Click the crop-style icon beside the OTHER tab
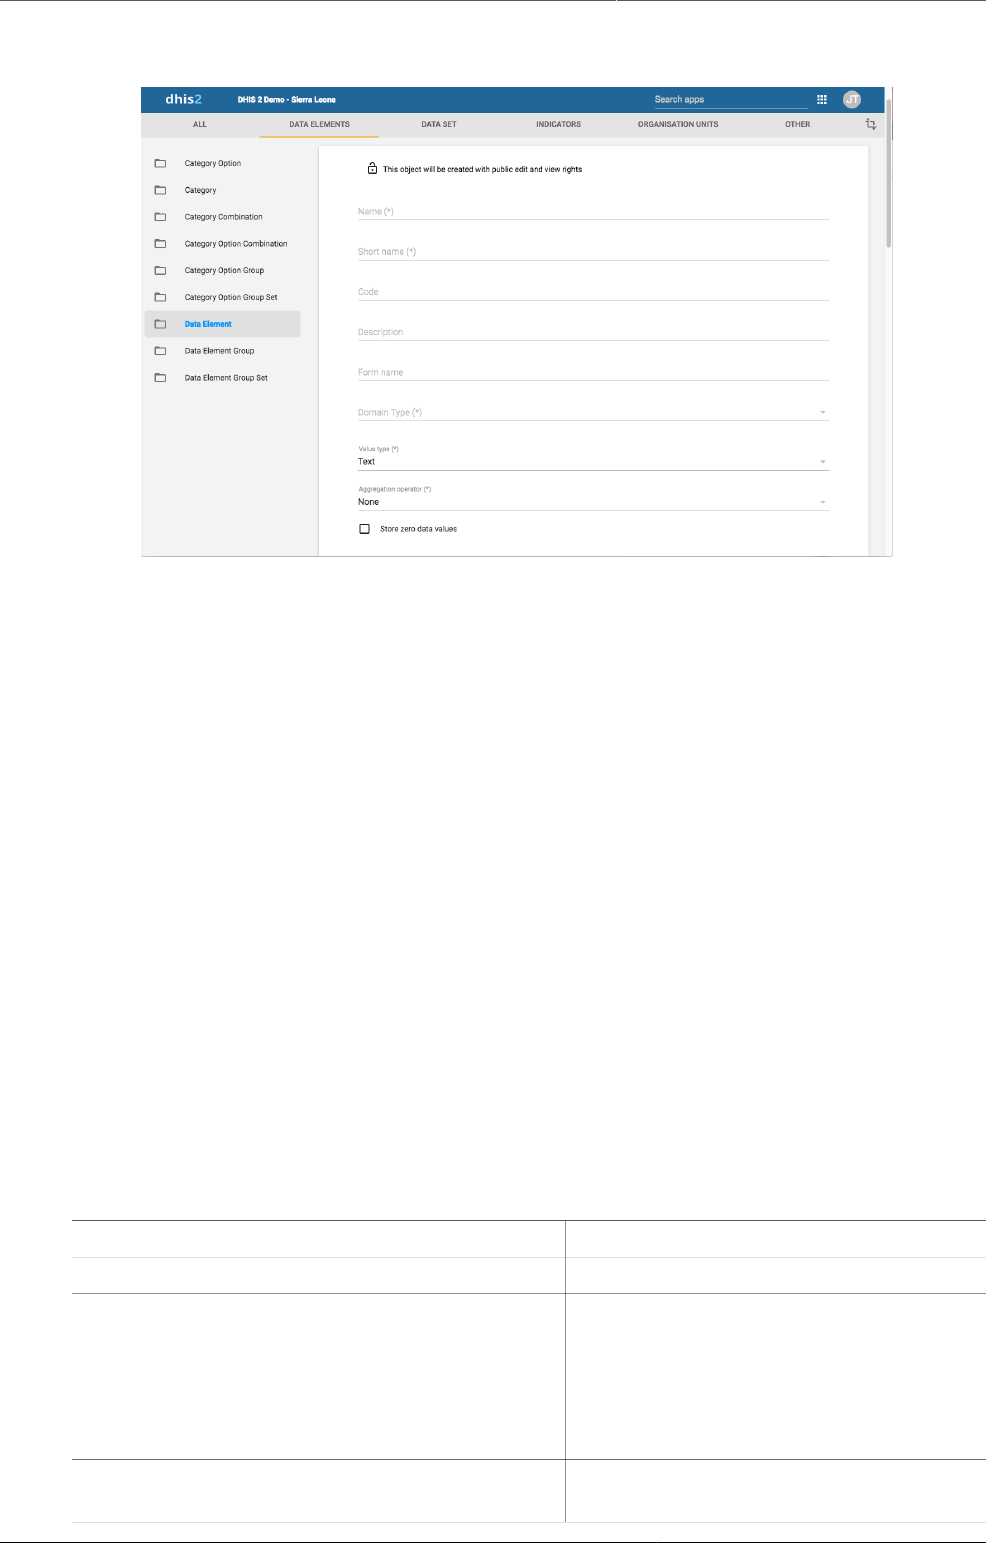The image size is (986, 1543). pos(871,125)
